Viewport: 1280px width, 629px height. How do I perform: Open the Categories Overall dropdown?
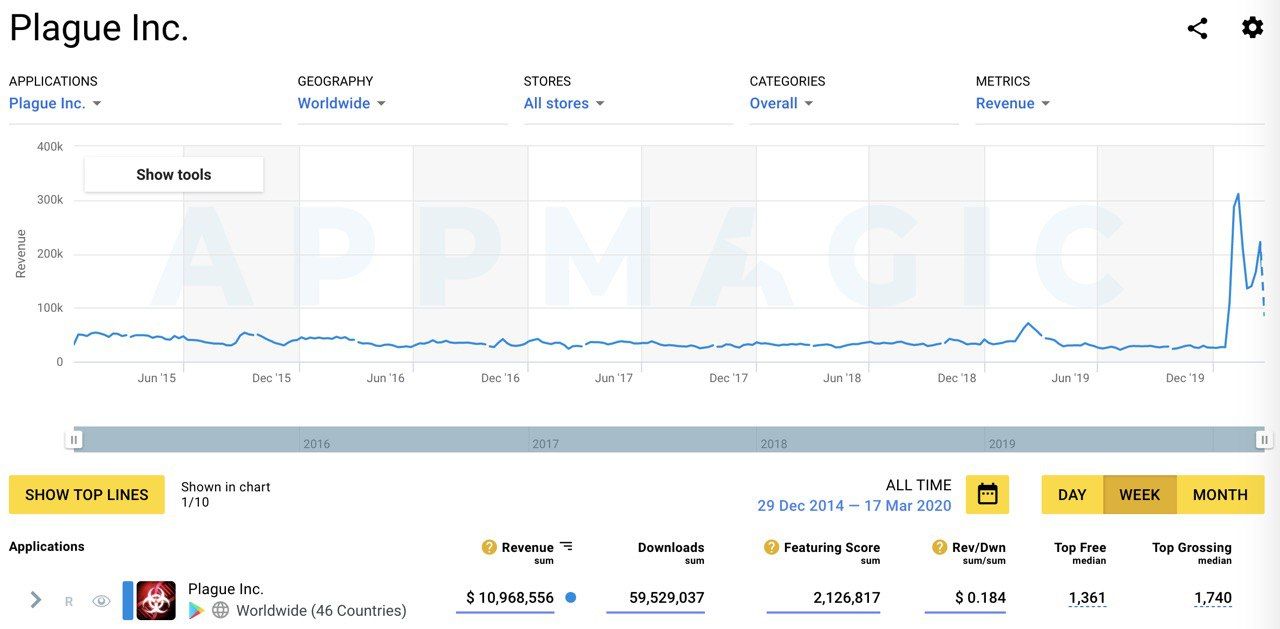pyautogui.click(x=782, y=103)
